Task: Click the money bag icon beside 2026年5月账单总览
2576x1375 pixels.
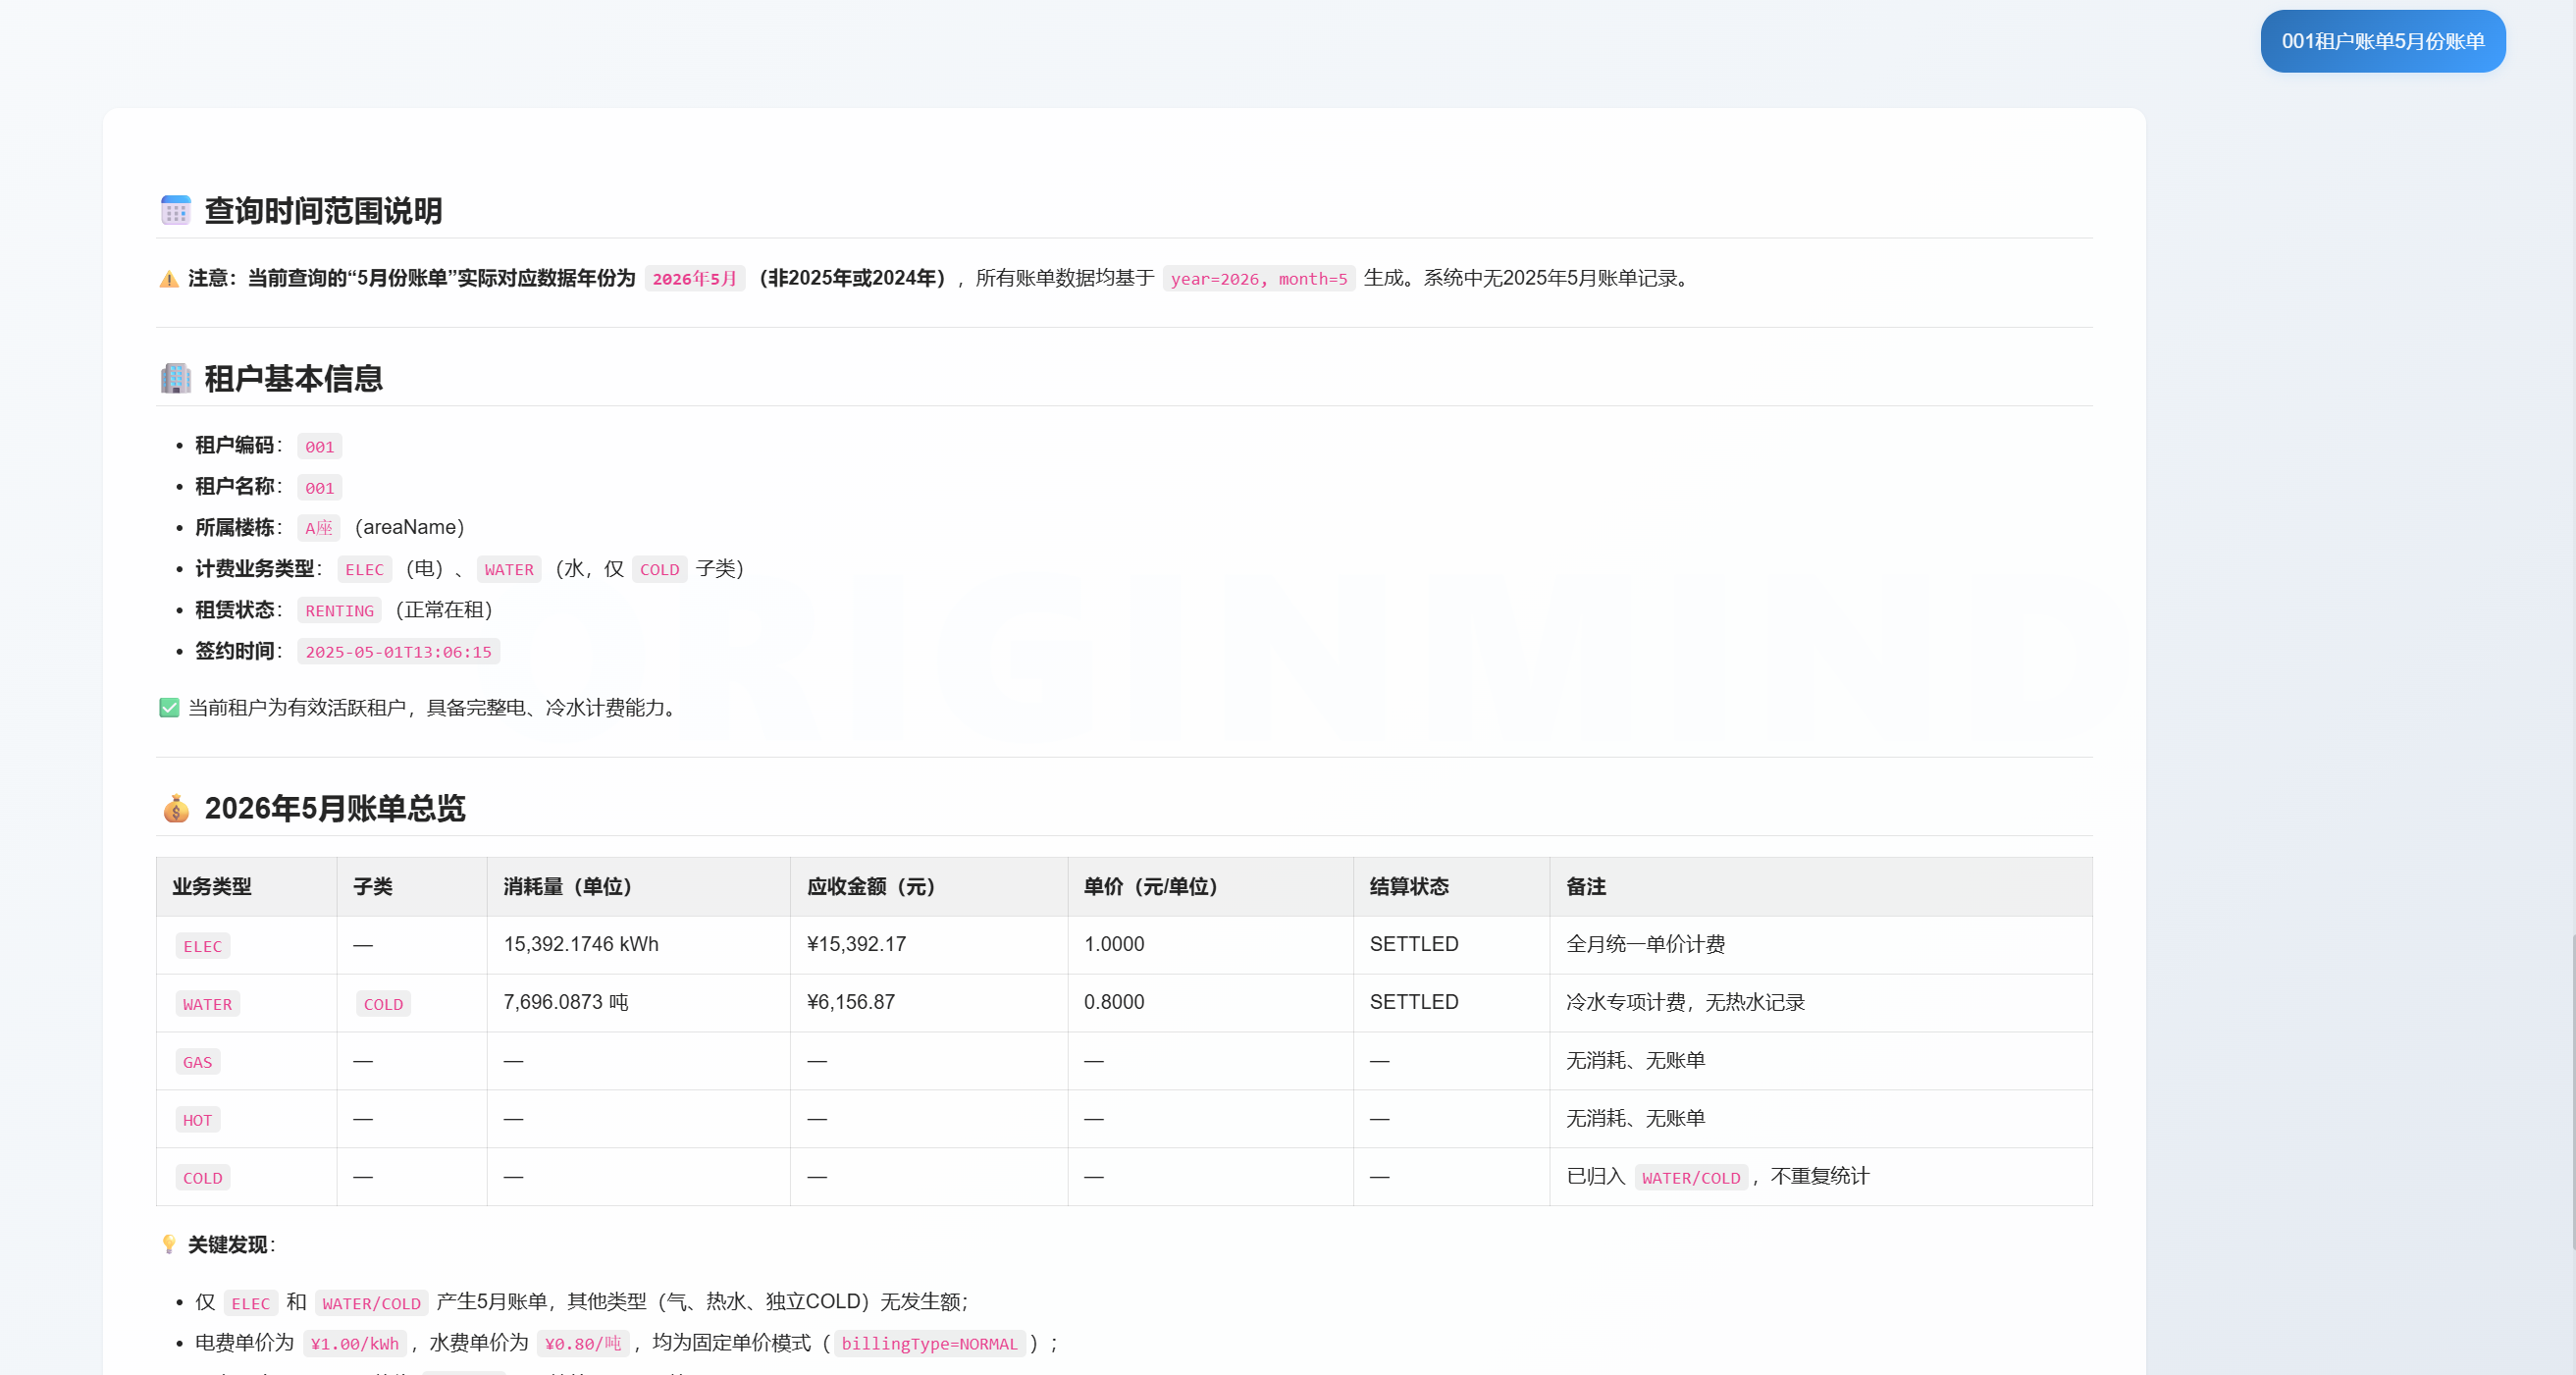Action: point(176,808)
